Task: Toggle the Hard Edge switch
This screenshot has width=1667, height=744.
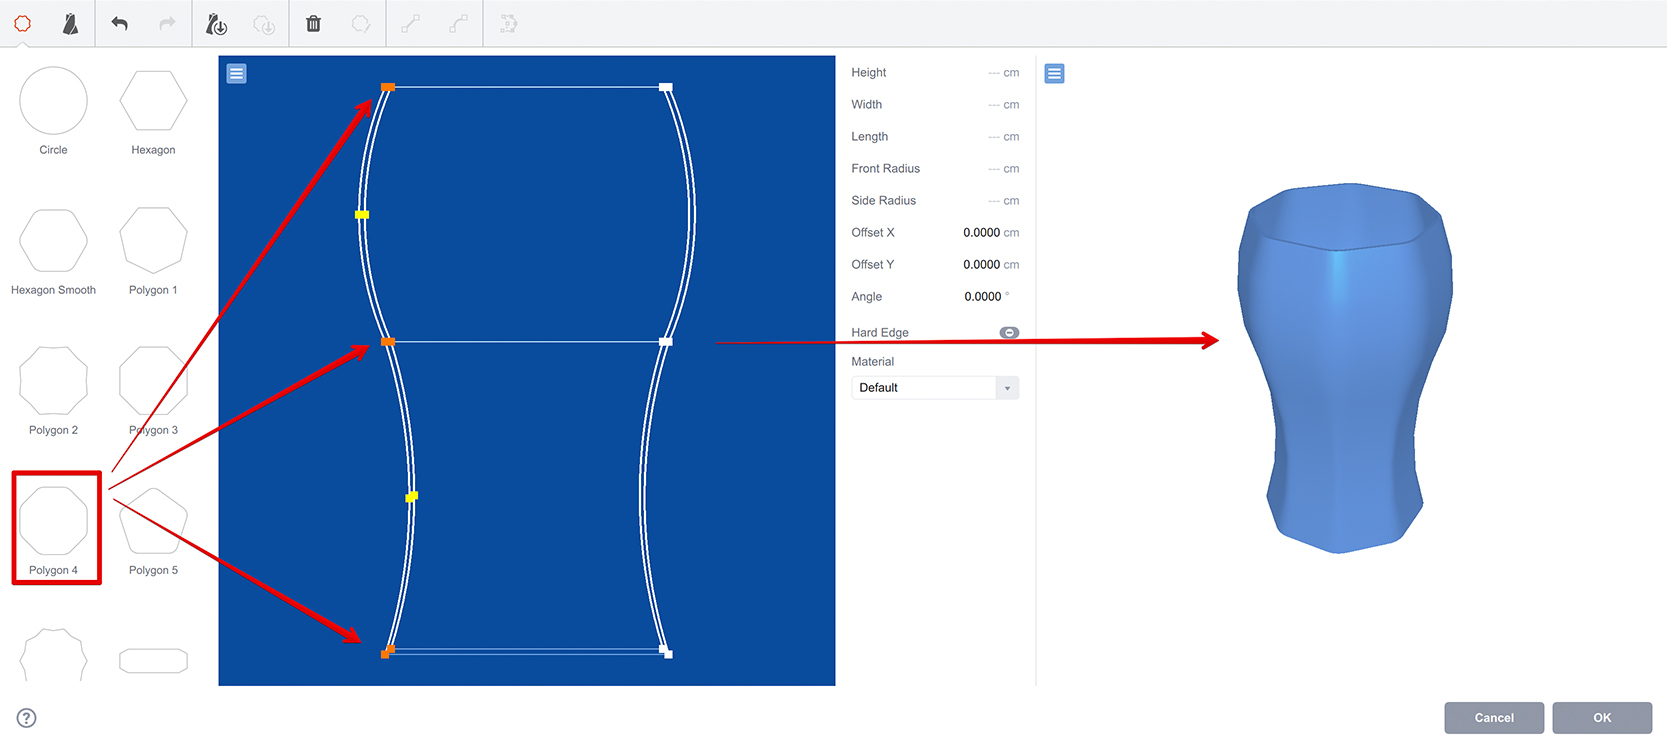Action: [x=1009, y=333]
